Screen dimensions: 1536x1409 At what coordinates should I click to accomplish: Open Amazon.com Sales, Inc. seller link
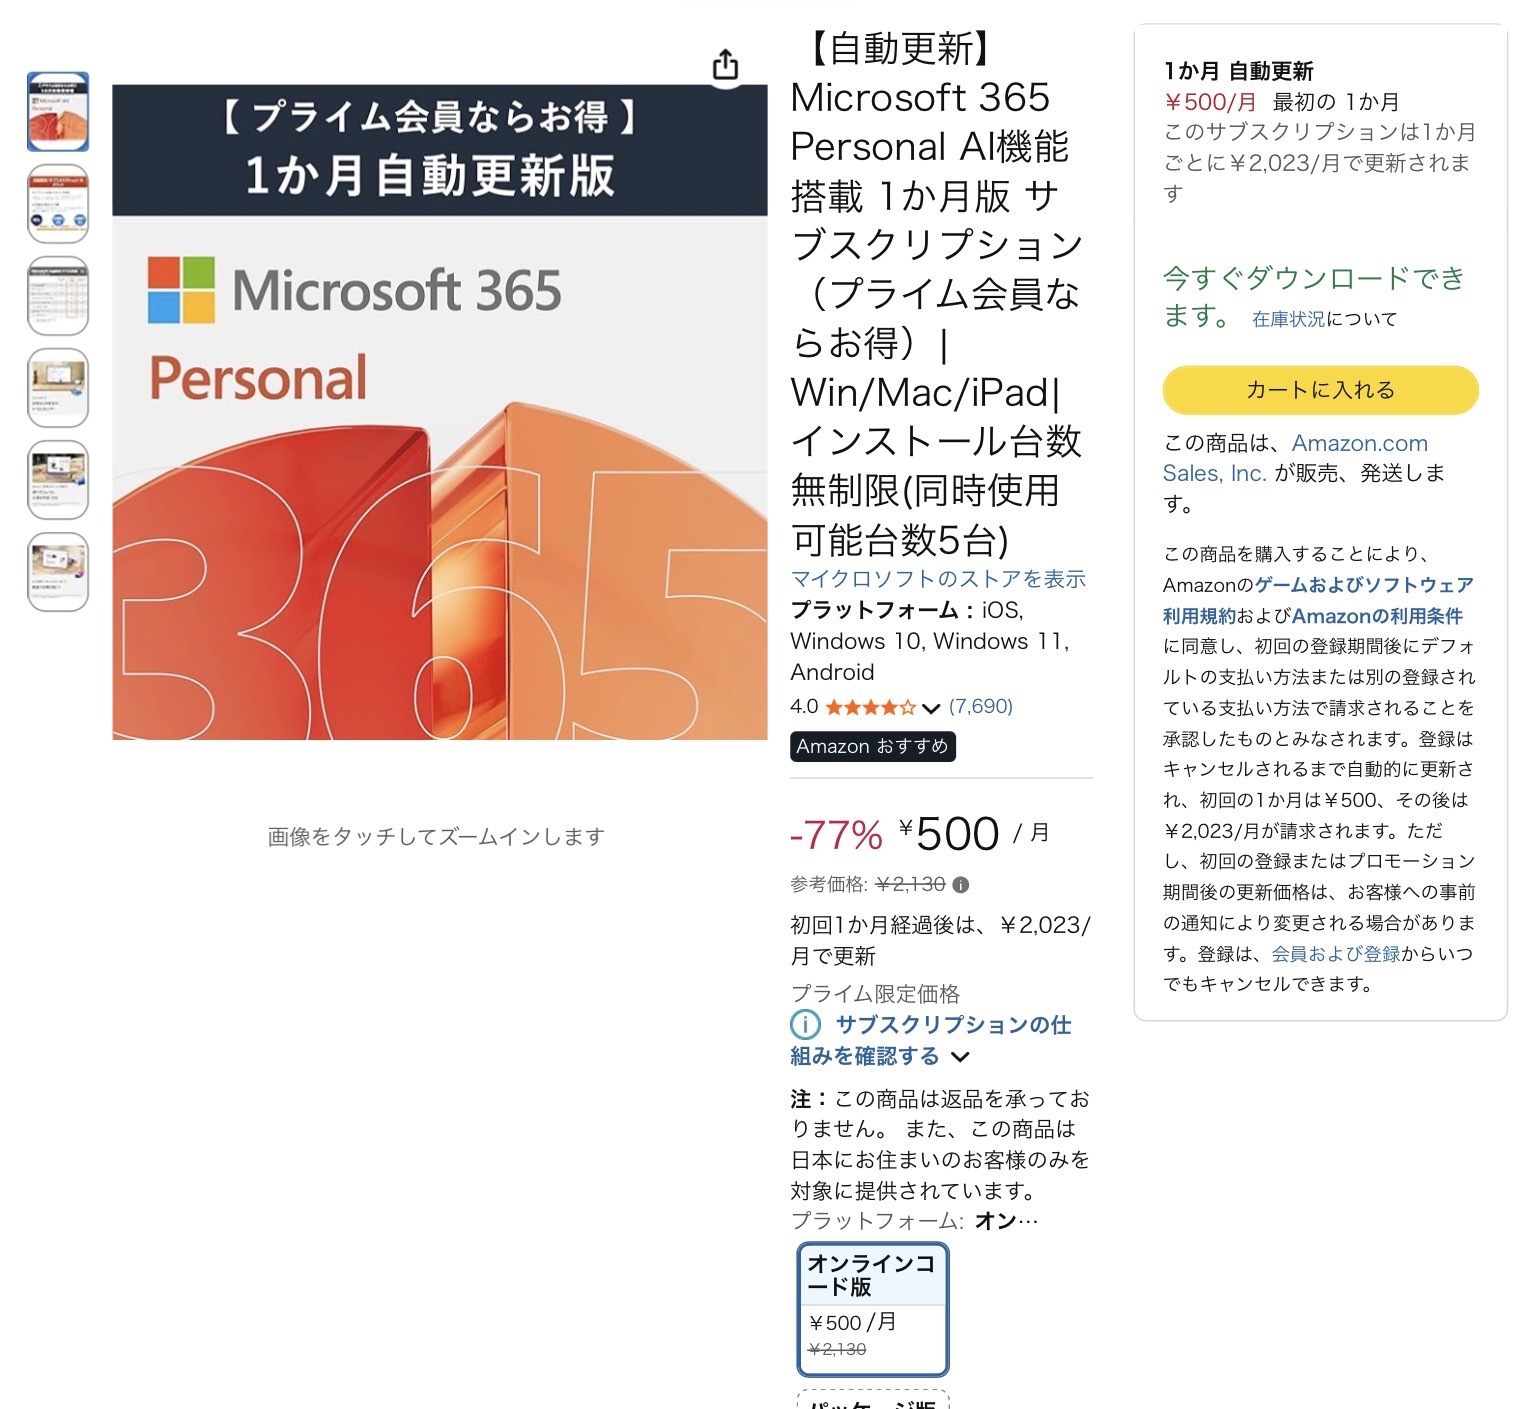pos(1295,458)
